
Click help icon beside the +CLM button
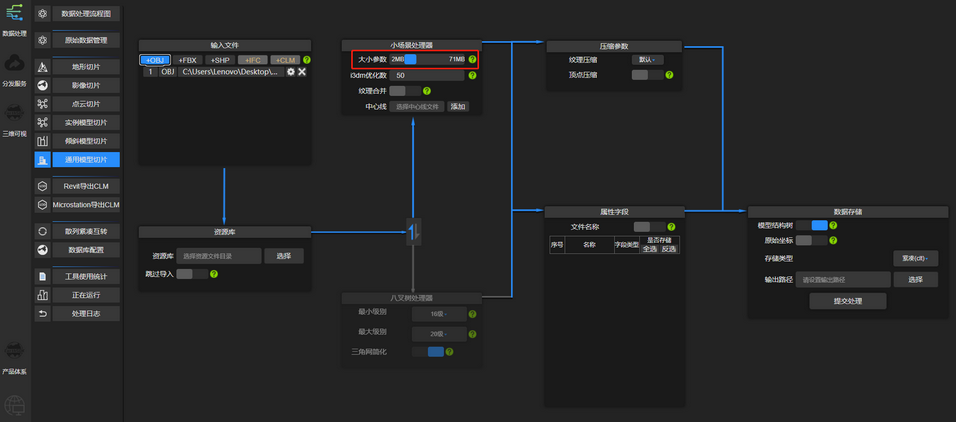pyautogui.click(x=307, y=60)
